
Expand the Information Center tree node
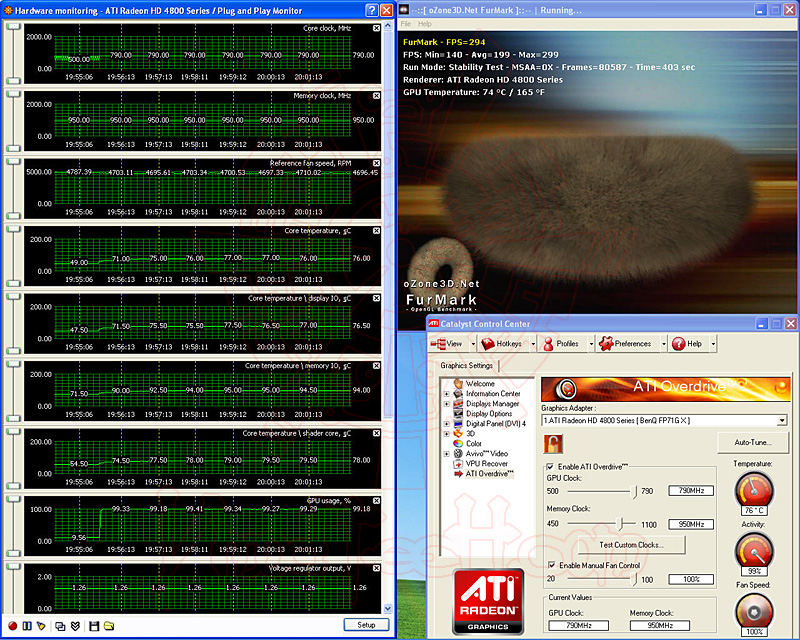click(x=446, y=393)
